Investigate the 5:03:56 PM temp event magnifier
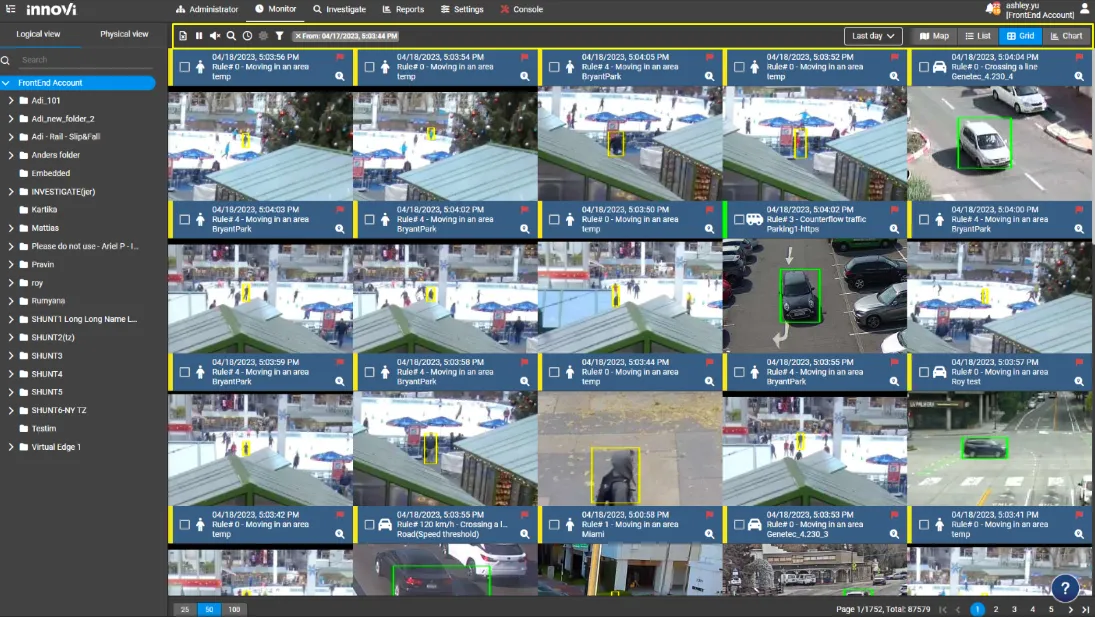 340,77
